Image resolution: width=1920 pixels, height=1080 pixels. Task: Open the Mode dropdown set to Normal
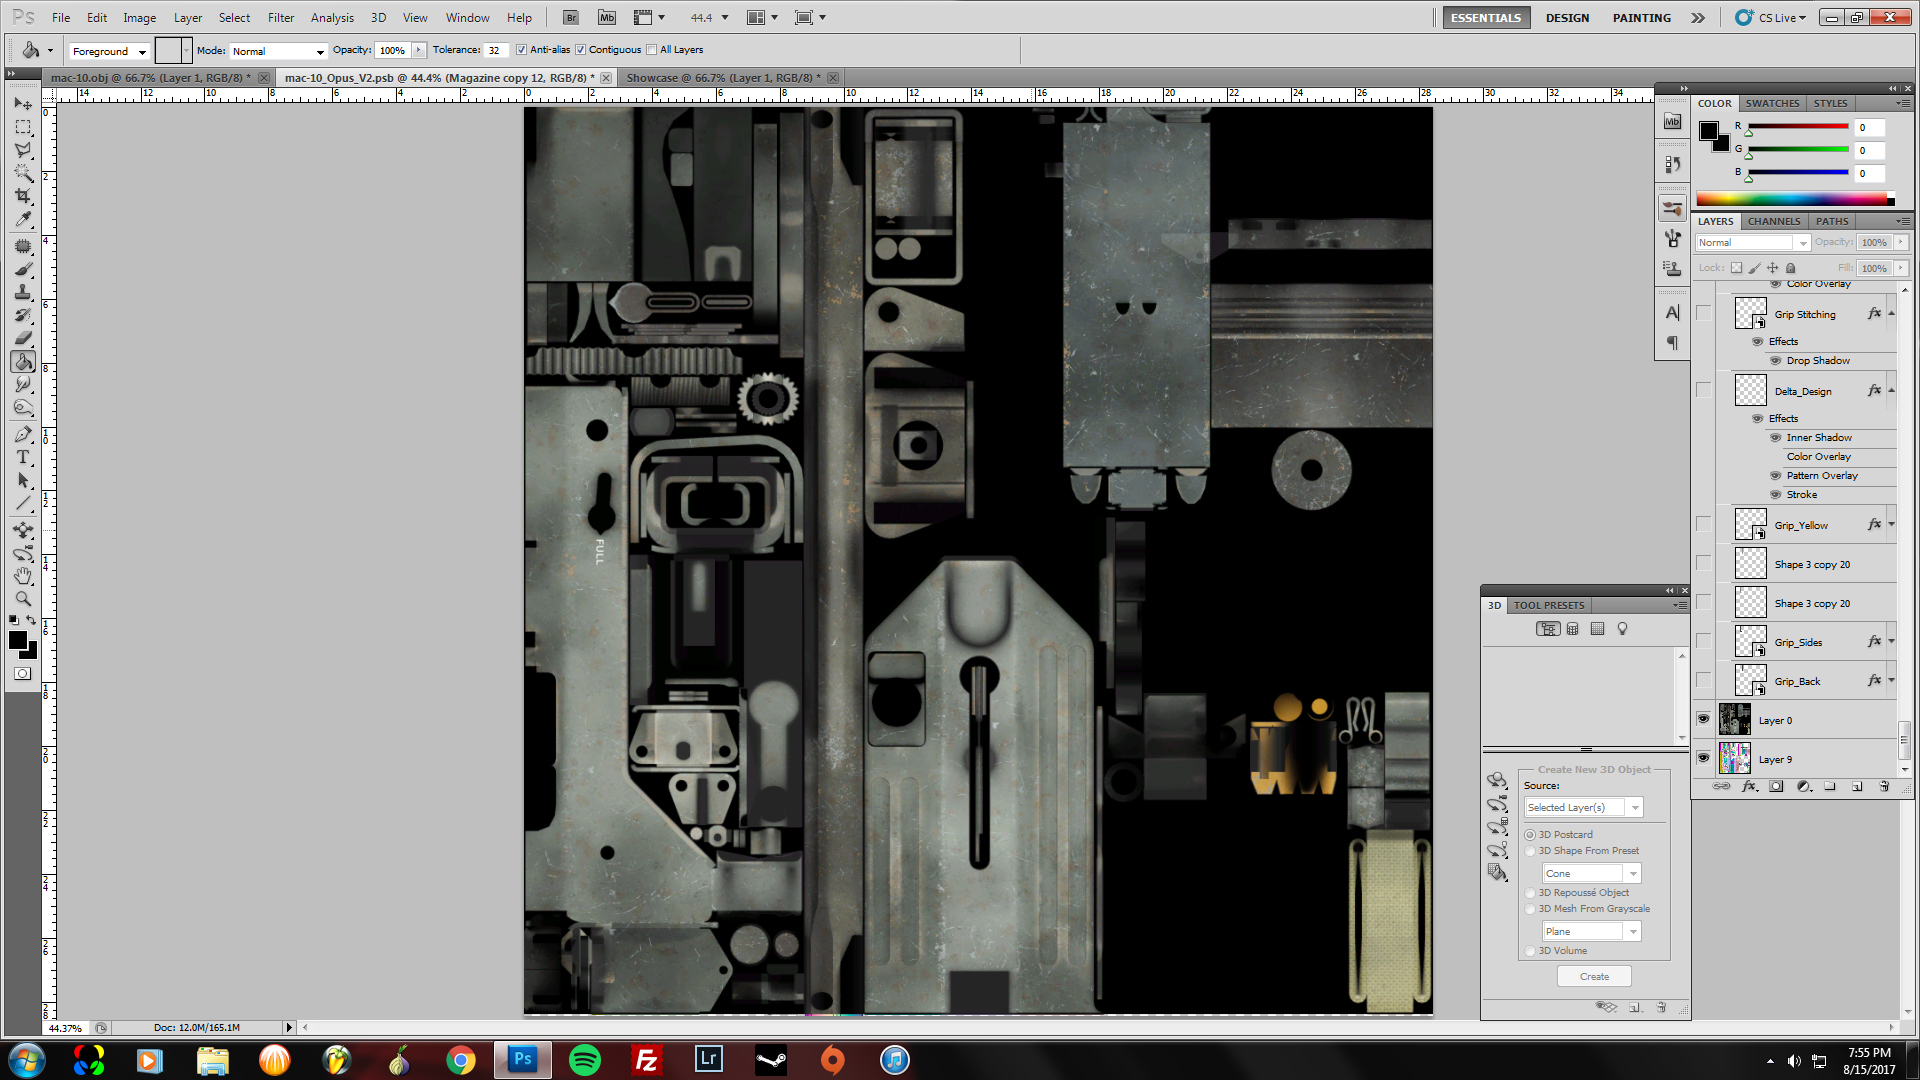[x=278, y=51]
